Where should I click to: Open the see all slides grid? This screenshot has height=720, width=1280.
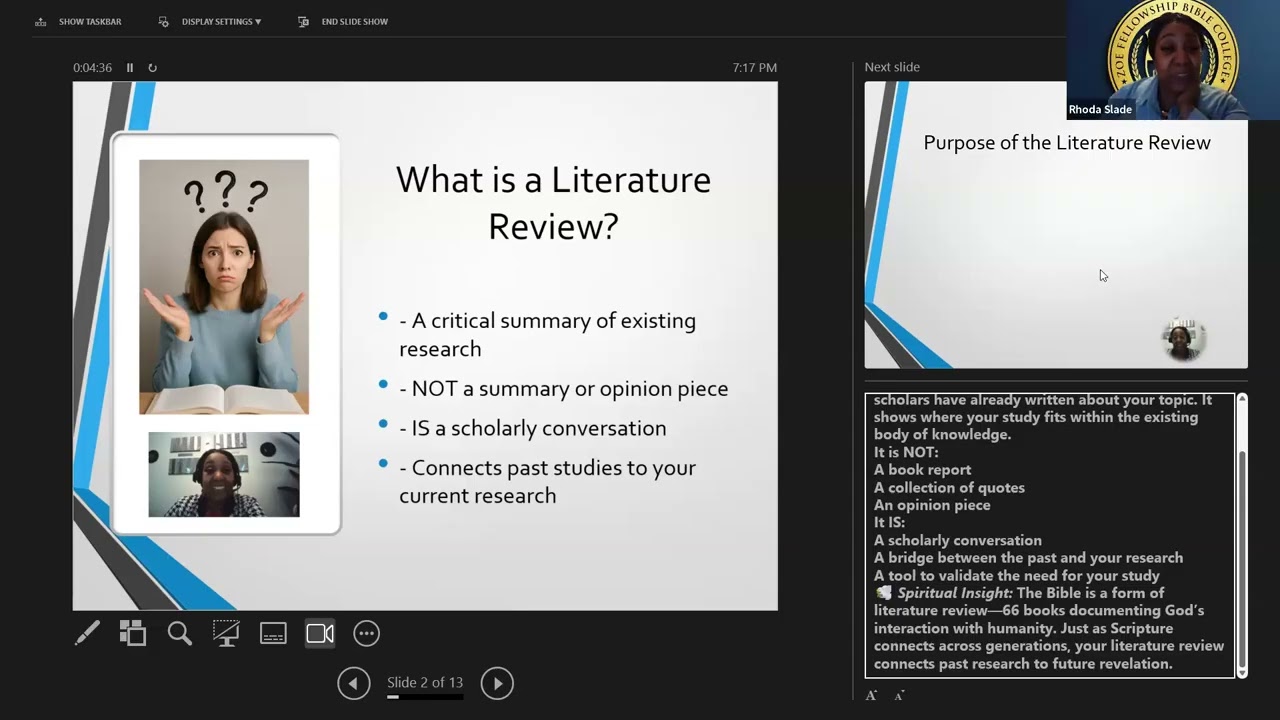point(133,633)
